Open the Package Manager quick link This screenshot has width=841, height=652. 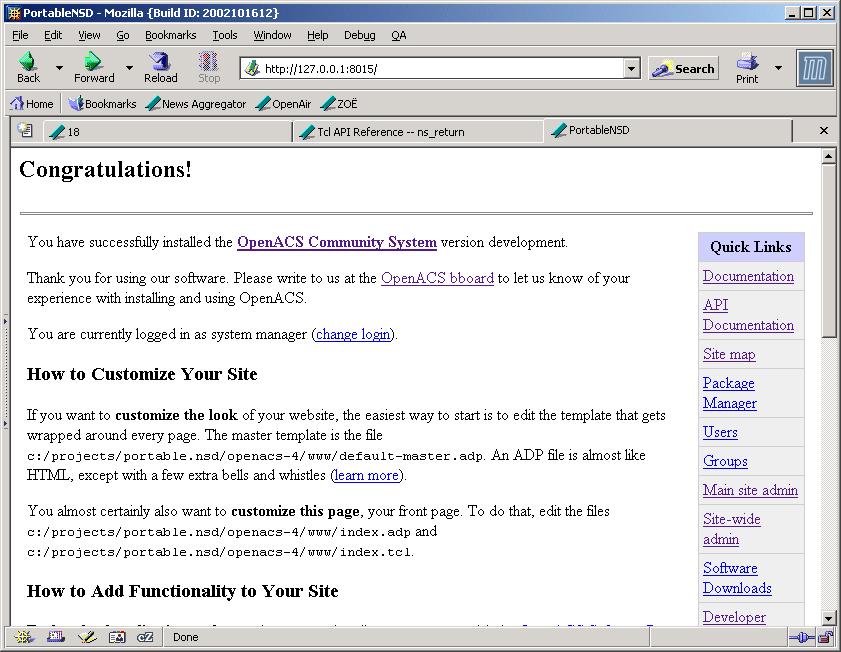[x=729, y=393]
